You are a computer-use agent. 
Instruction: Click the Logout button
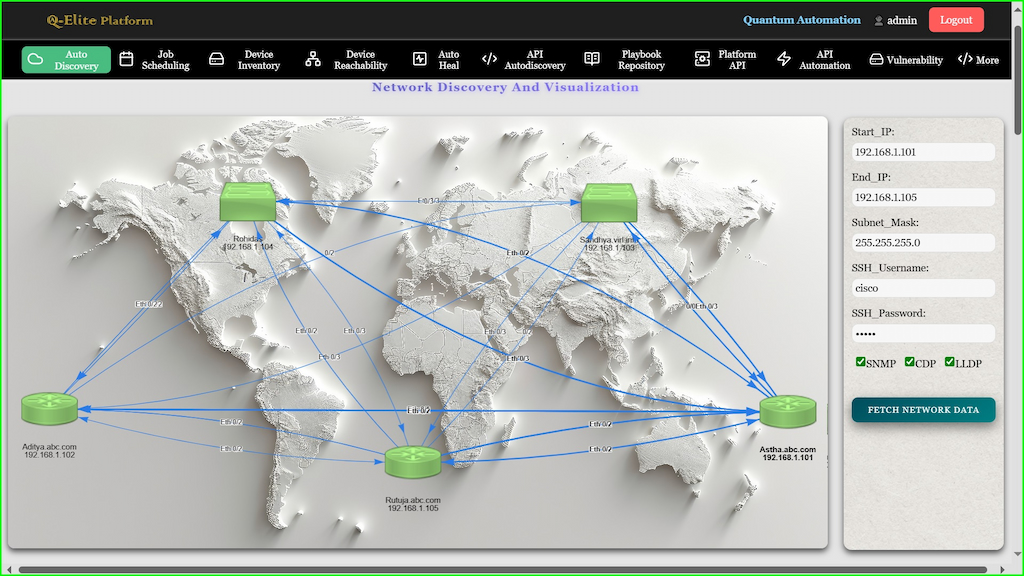[x=956, y=20]
